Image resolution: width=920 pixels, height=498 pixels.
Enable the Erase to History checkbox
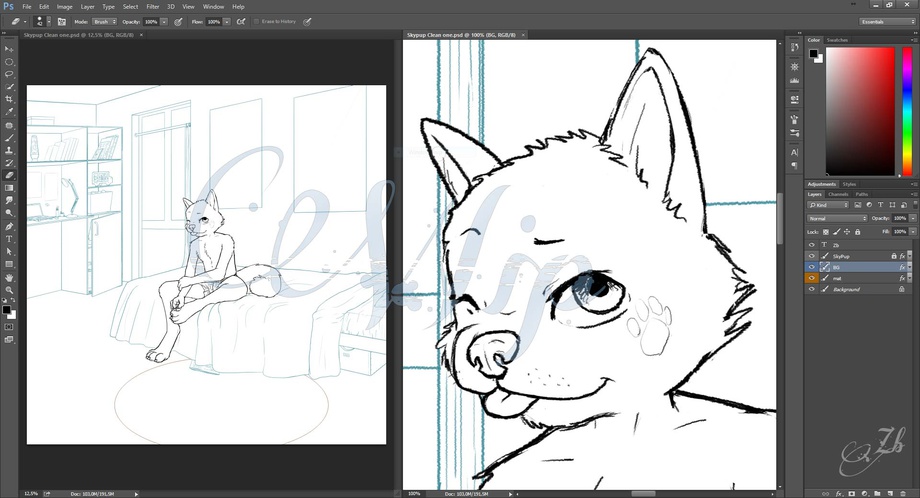256,21
